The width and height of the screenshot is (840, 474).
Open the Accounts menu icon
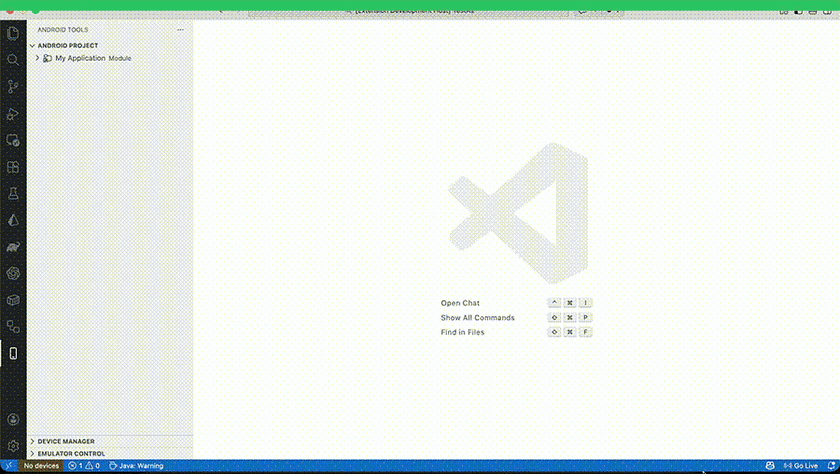click(13, 419)
